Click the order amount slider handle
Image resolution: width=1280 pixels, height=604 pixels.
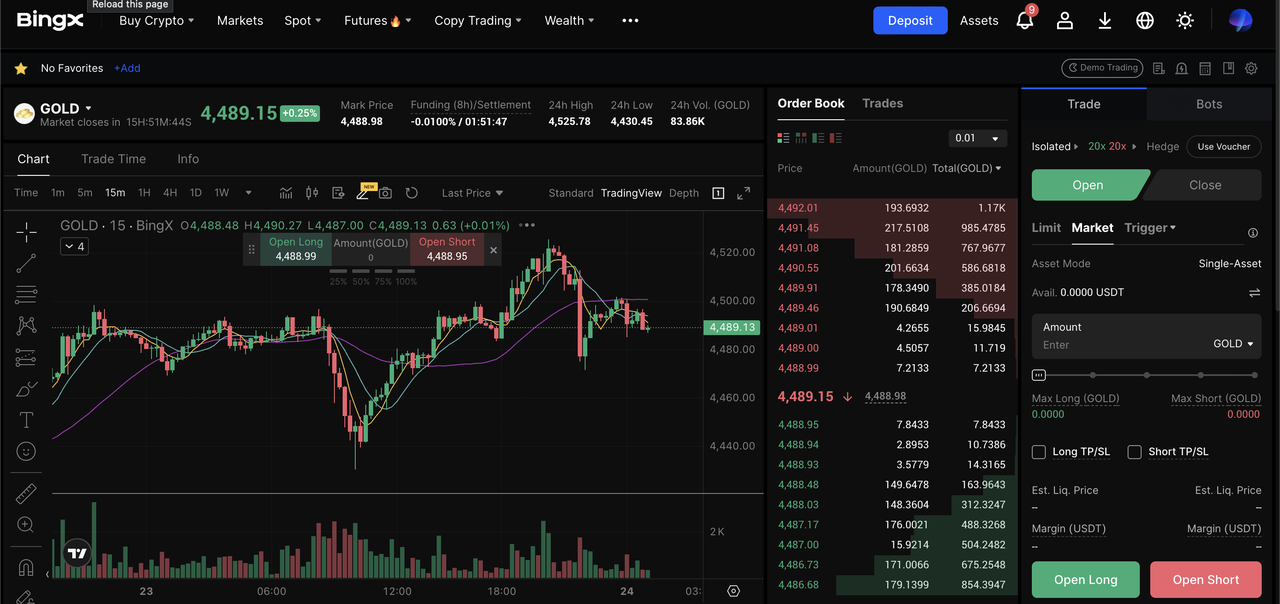[1039, 375]
